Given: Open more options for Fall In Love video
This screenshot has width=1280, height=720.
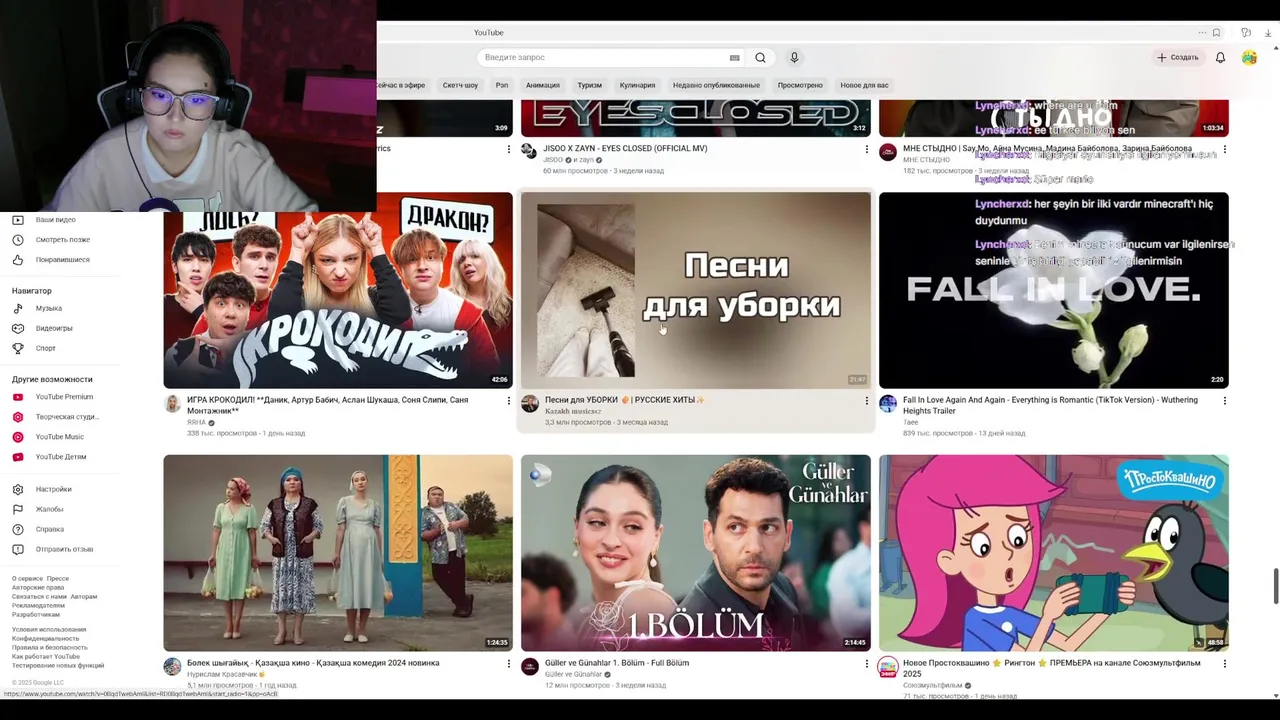Looking at the screenshot, I should tap(1224, 401).
